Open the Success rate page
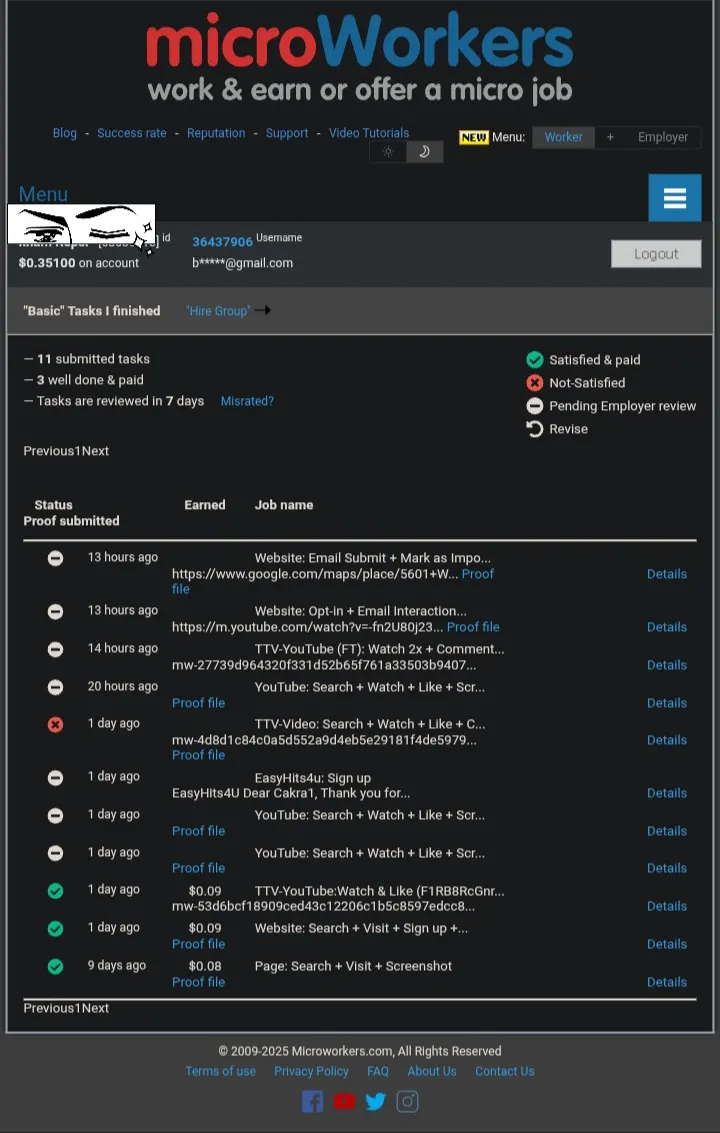Image resolution: width=720 pixels, height=1133 pixels. click(x=132, y=133)
